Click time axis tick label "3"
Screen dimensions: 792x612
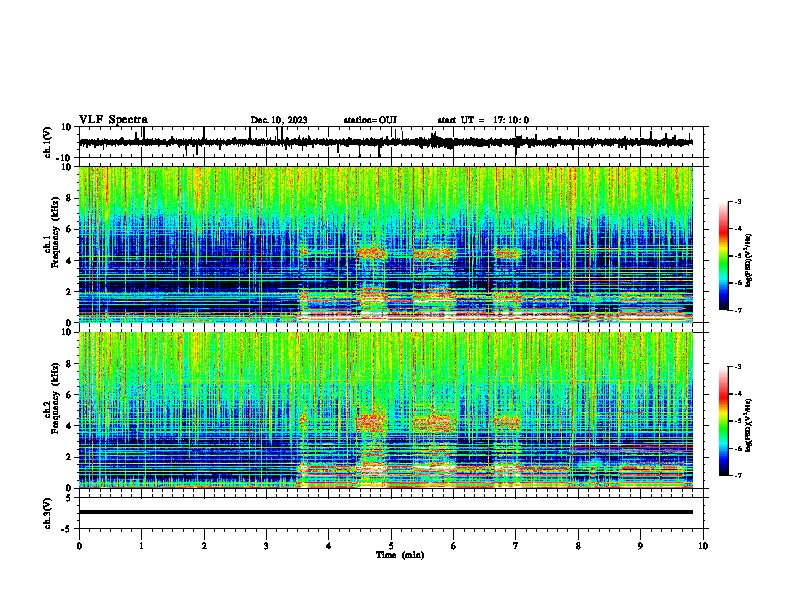266,546
